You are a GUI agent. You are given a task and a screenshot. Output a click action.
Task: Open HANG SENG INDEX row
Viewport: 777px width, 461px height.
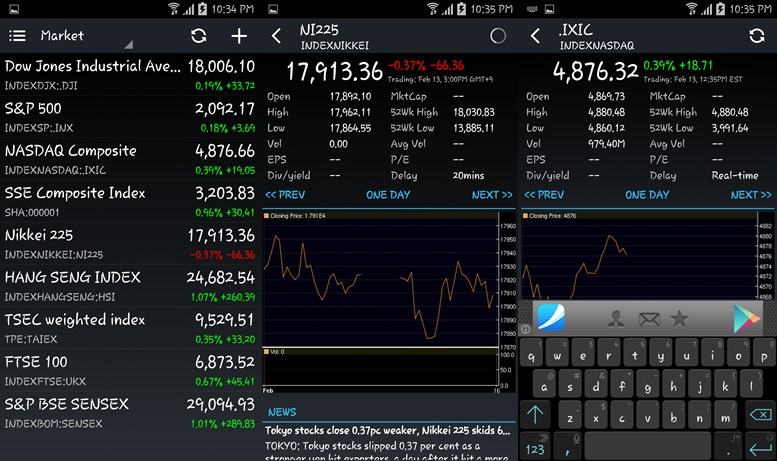coord(129,286)
